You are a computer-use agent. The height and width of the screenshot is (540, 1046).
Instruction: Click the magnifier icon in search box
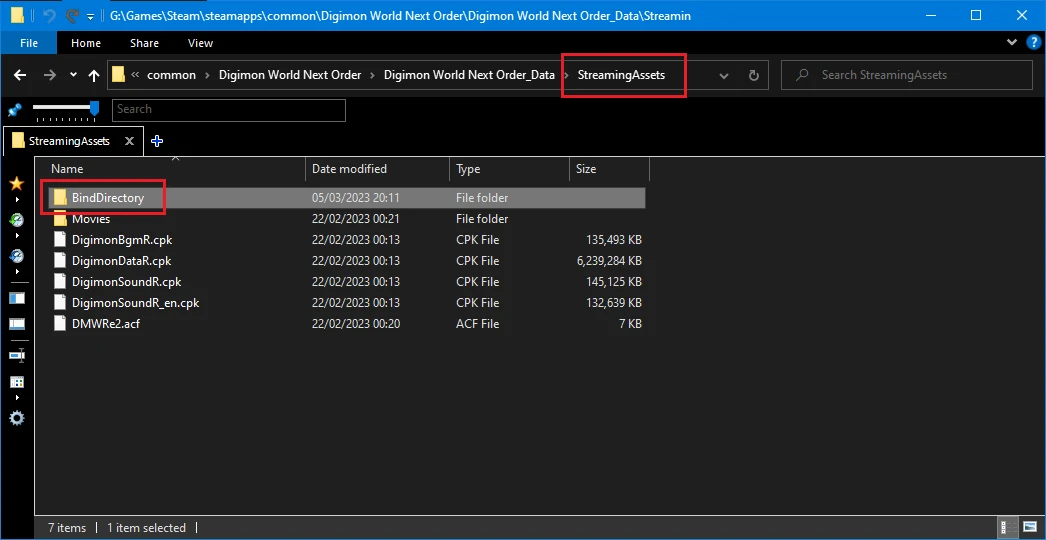point(803,75)
